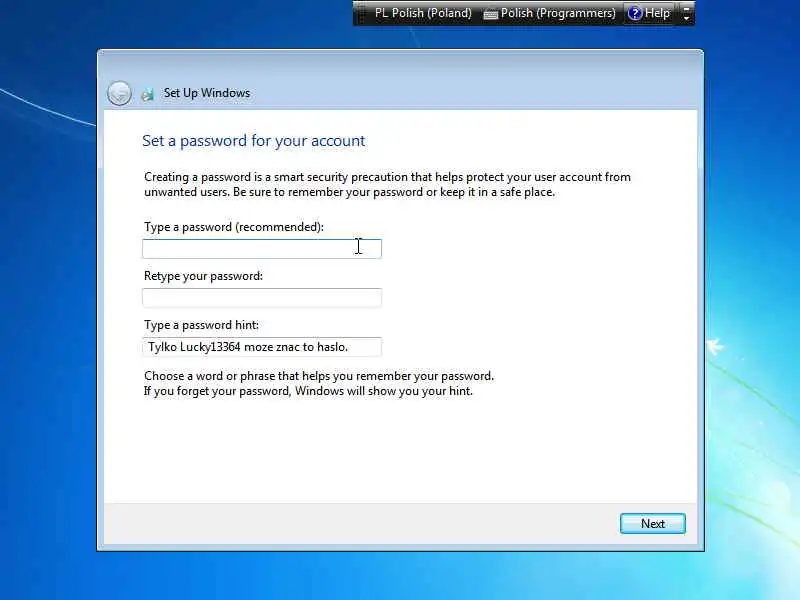Click the Set a password for your account heading

point(254,141)
